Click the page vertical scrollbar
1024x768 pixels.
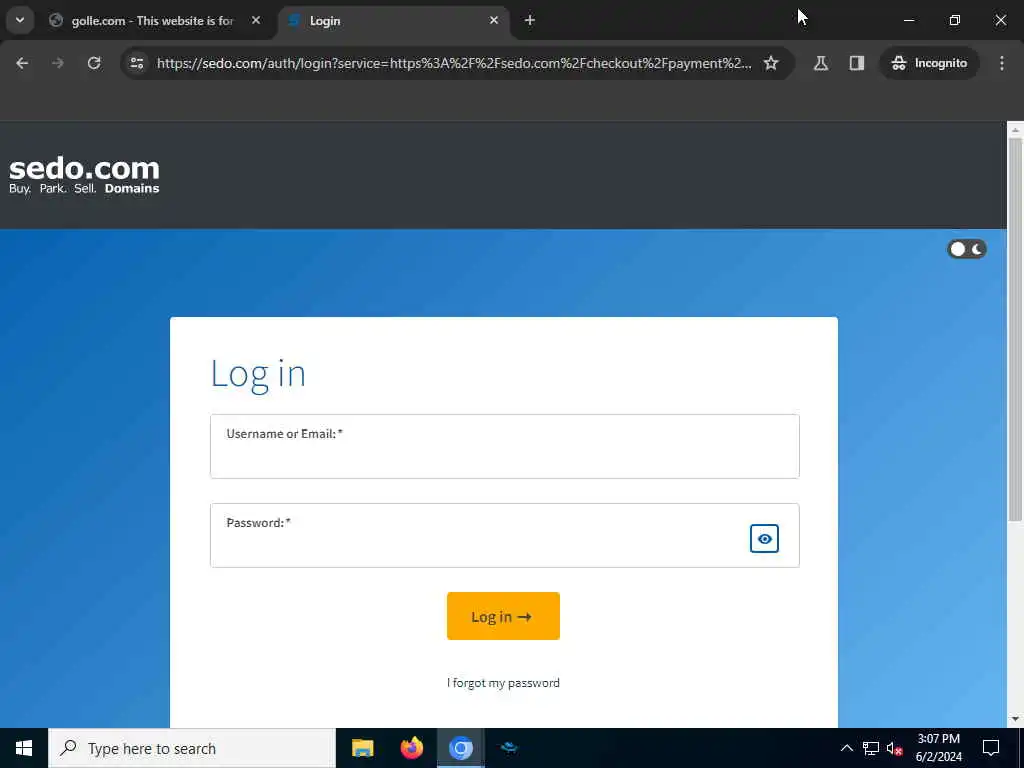tap(1015, 330)
